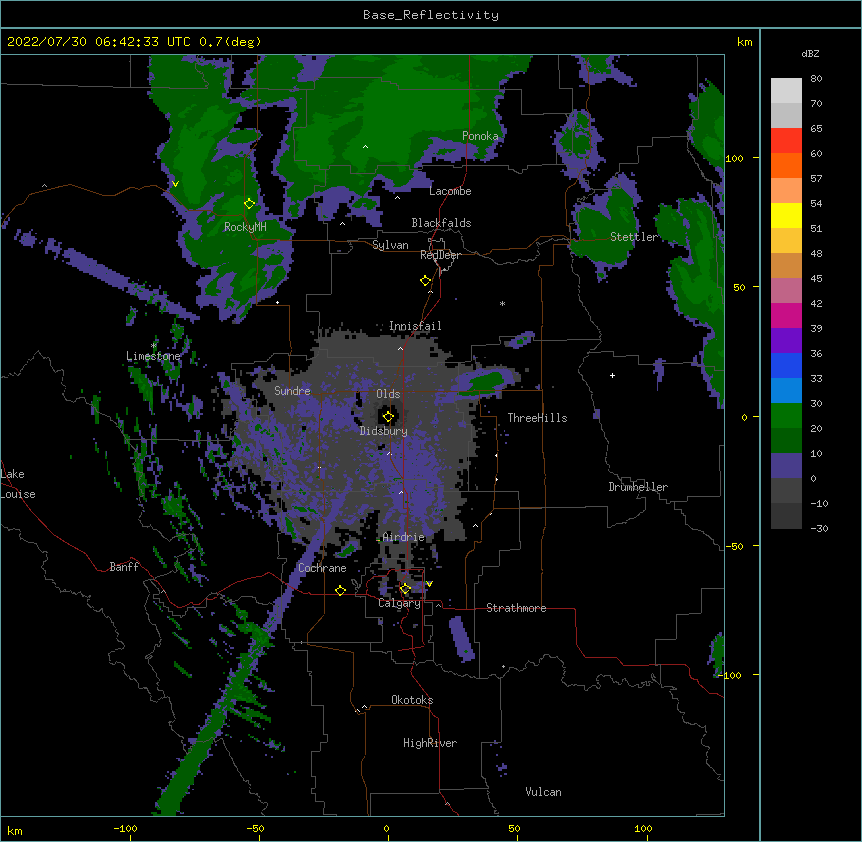Click the Sylvan label
The width and height of the screenshot is (862, 842).
[x=390, y=245]
